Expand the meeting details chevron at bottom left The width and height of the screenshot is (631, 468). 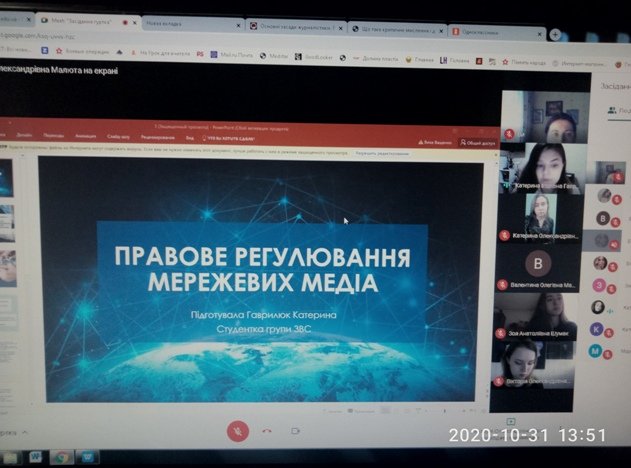point(25,433)
